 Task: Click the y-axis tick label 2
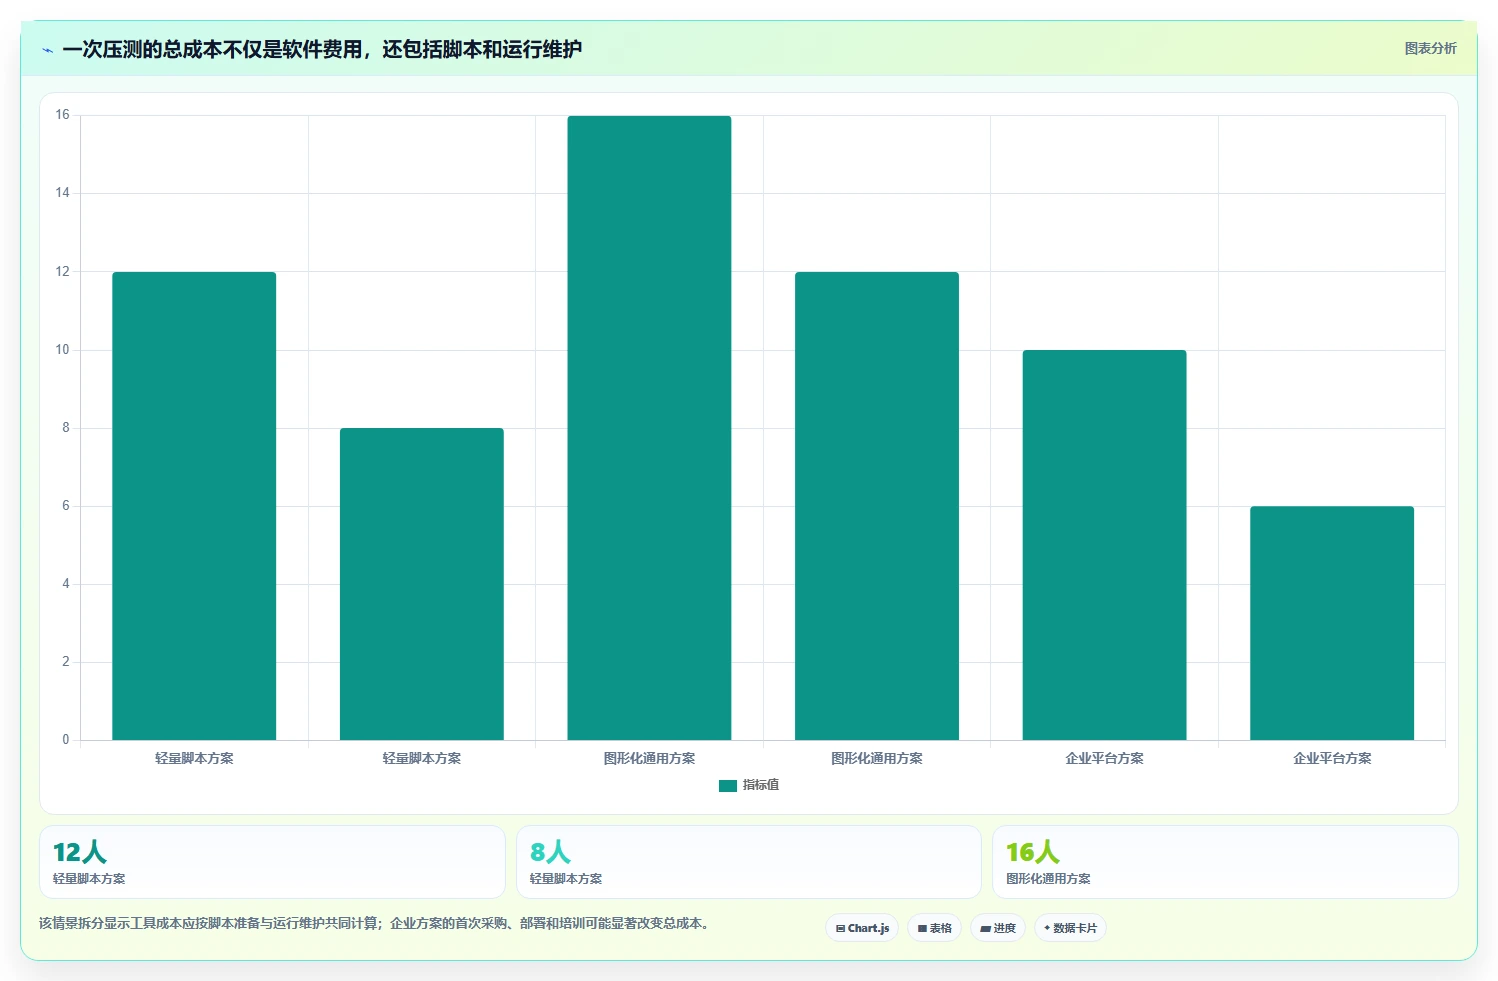(66, 662)
